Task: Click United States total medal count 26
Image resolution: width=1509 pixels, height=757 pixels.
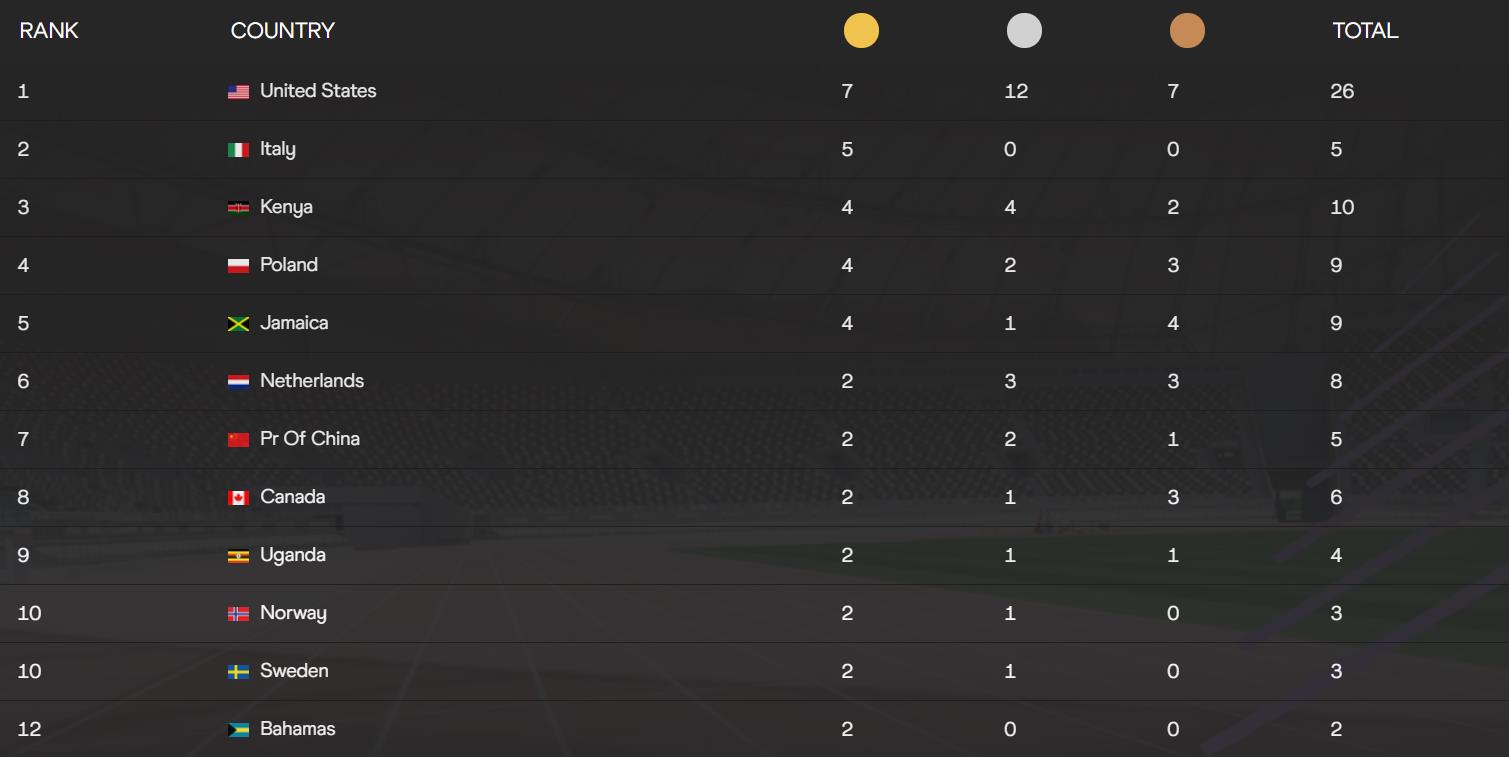Action: (x=1342, y=92)
